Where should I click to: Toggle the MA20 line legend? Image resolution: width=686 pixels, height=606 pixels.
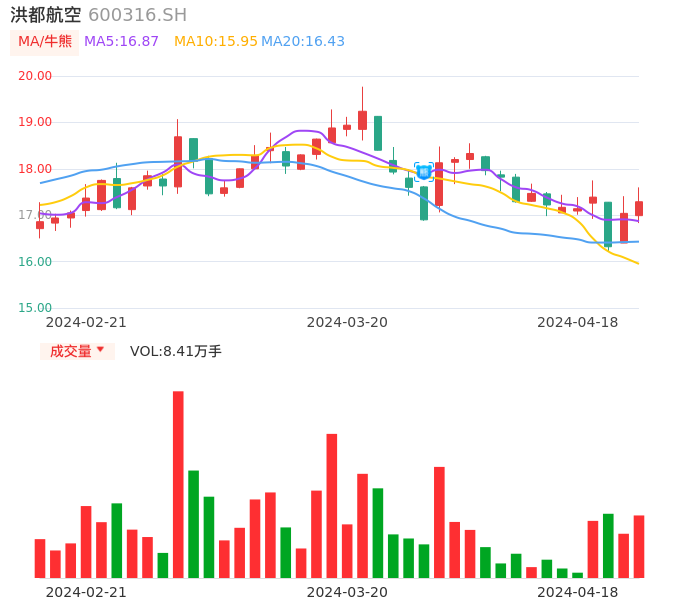pos(303,42)
